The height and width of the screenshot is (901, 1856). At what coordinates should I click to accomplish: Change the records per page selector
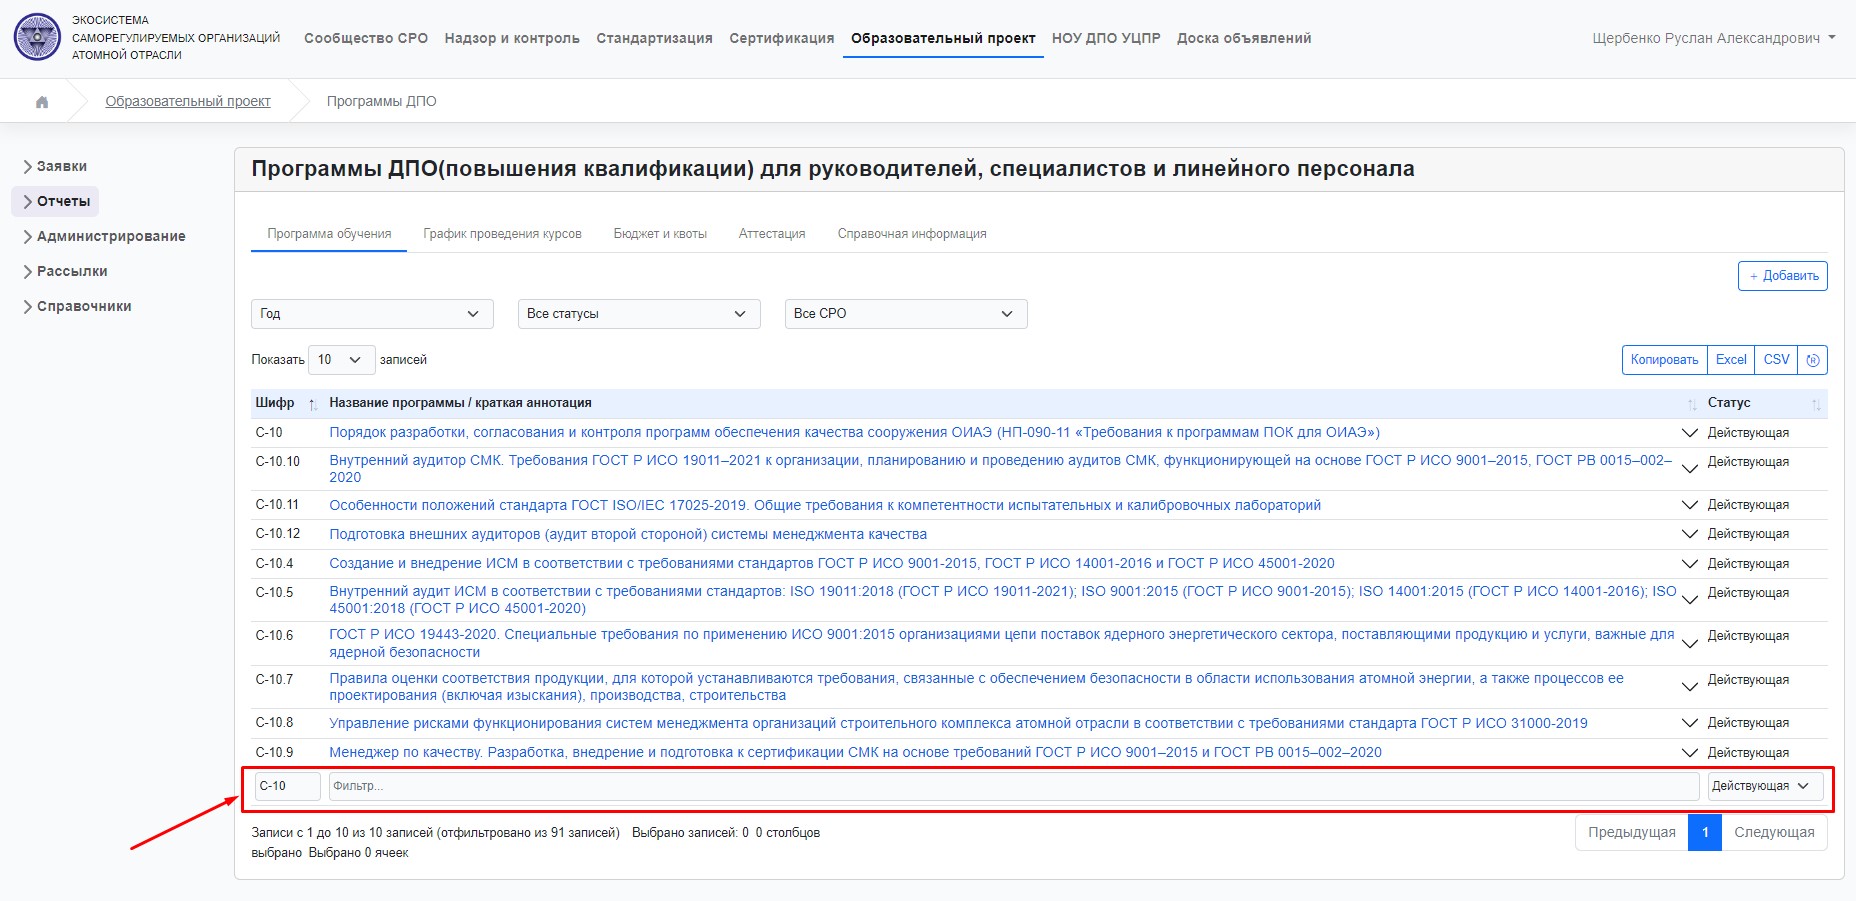click(x=341, y=360)
